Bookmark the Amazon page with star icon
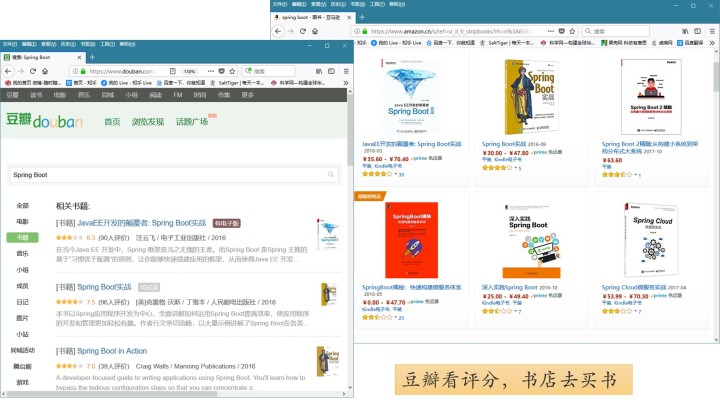720x403 pixels. (573, 31)
